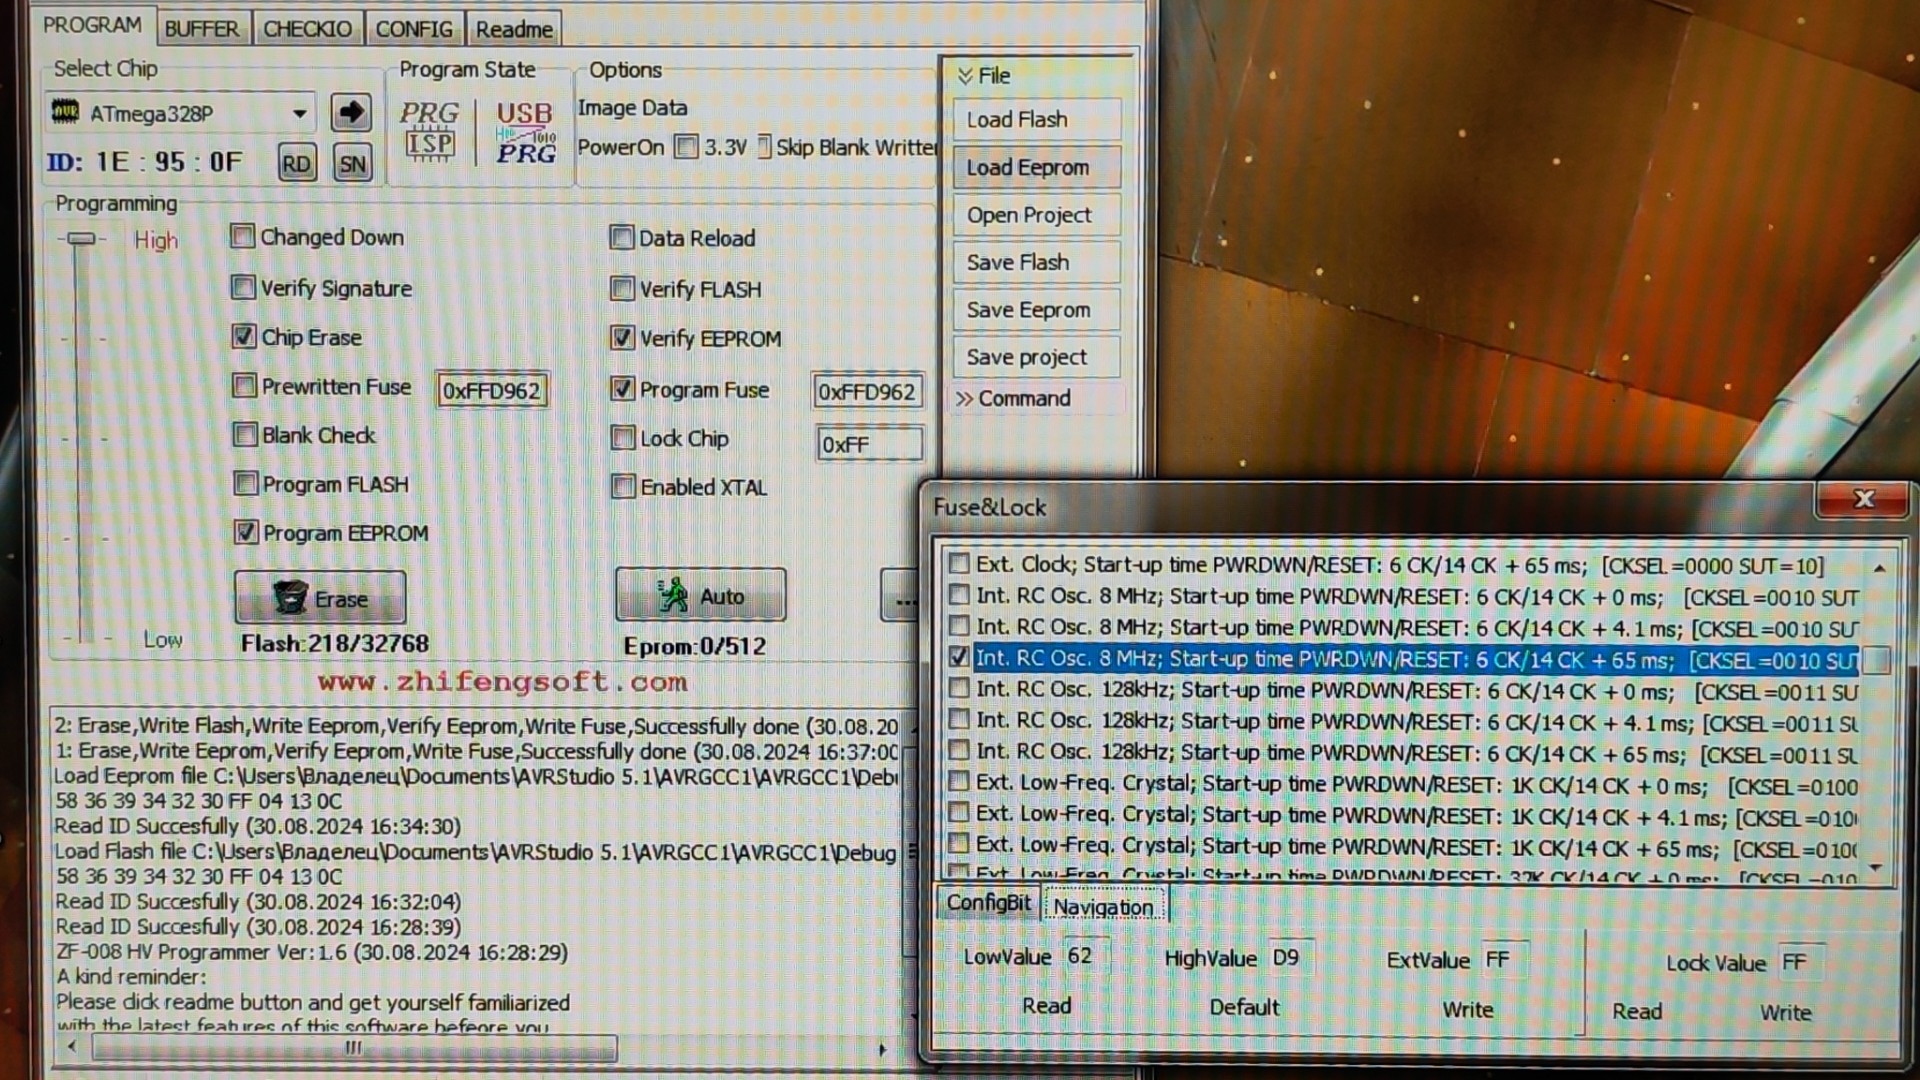Toggle the Changed Down checkbox

click(242, 236)
